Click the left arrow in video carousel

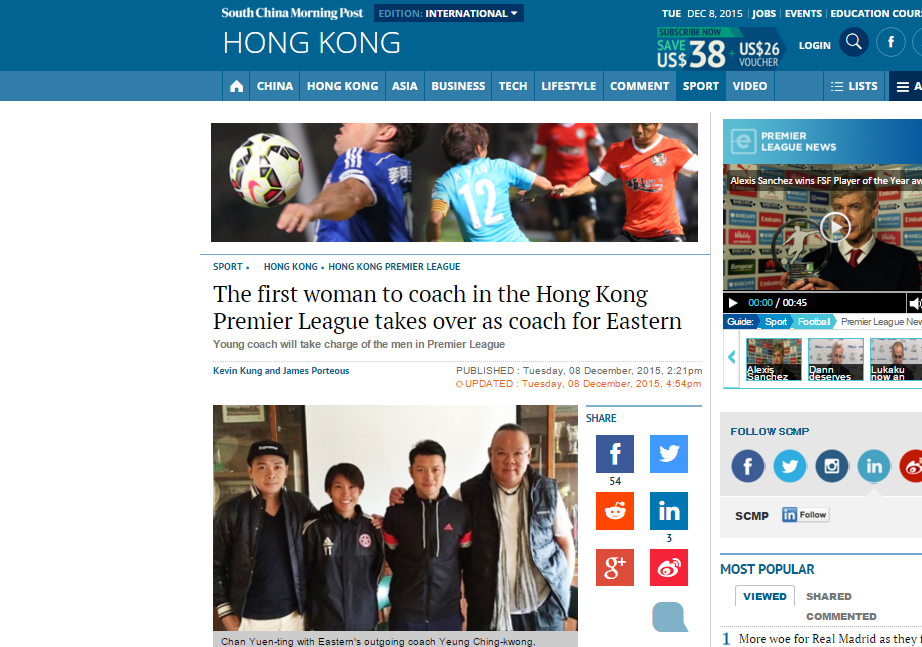(x=731, y=357)
